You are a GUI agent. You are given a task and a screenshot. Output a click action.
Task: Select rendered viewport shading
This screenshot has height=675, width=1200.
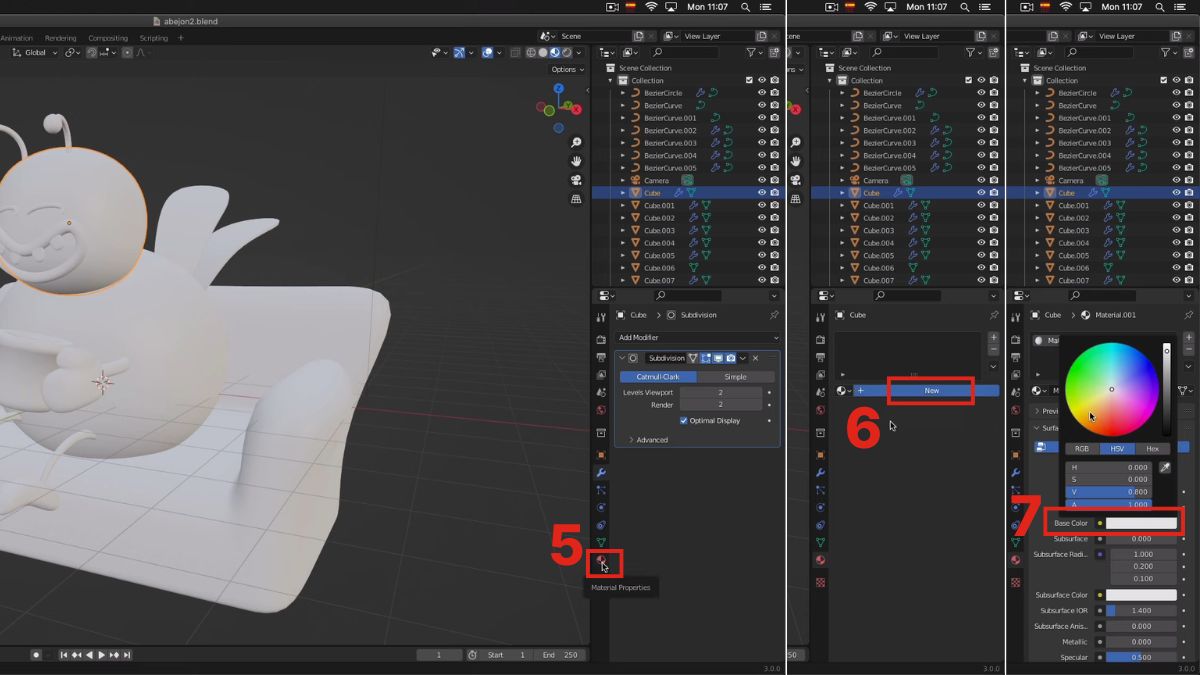(567, 53)
